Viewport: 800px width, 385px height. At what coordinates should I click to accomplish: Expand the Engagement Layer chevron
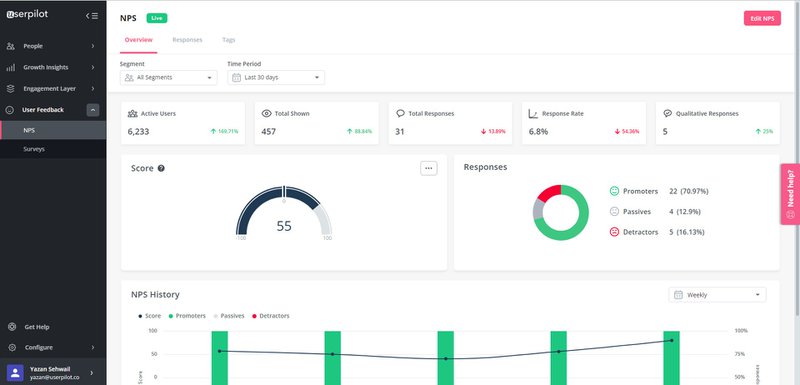[93, 89]
